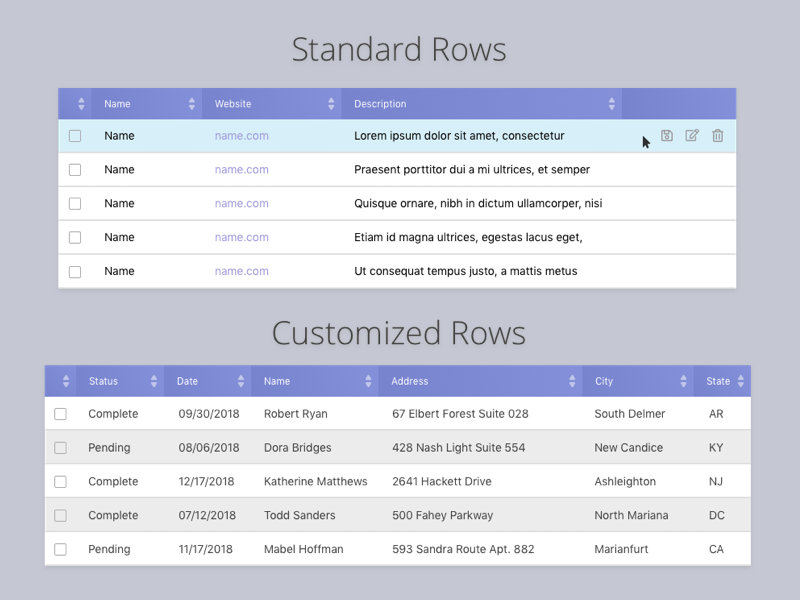Image resolution: width=800 pixels, height=600 pixels.
Task: Click the city Marianfurt
Action: click(x=621, y=549)
